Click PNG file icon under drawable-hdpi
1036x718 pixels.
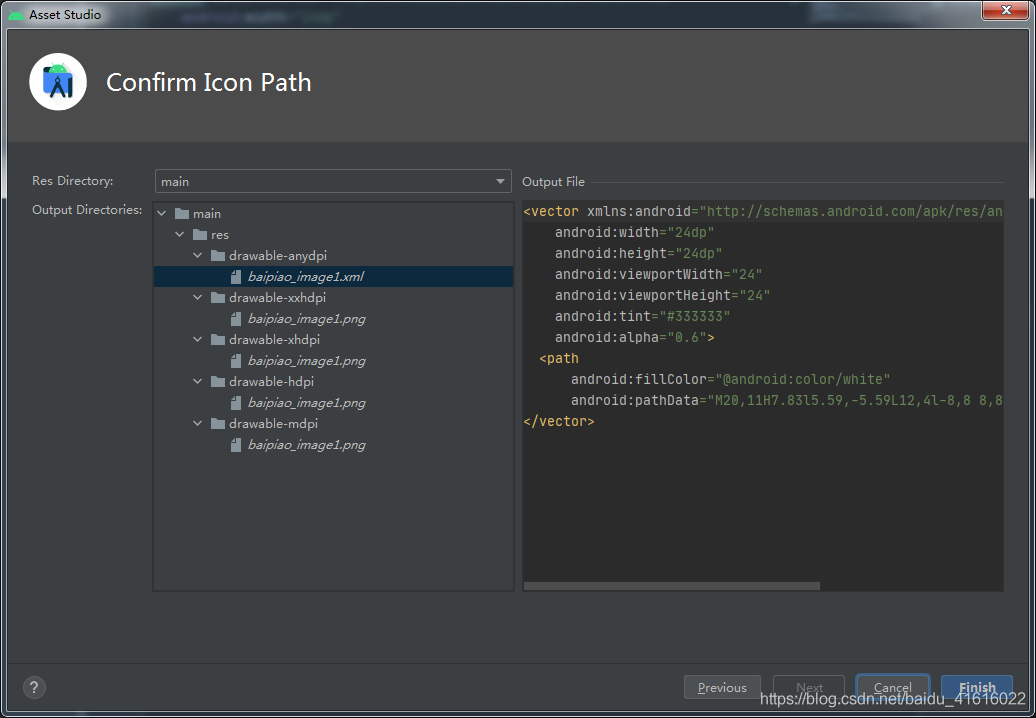236,403
